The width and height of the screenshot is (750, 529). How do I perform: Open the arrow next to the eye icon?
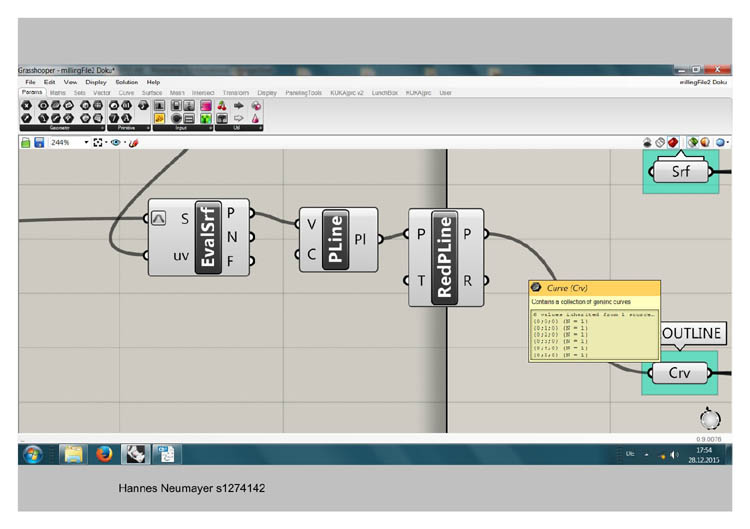coord(124,143)
